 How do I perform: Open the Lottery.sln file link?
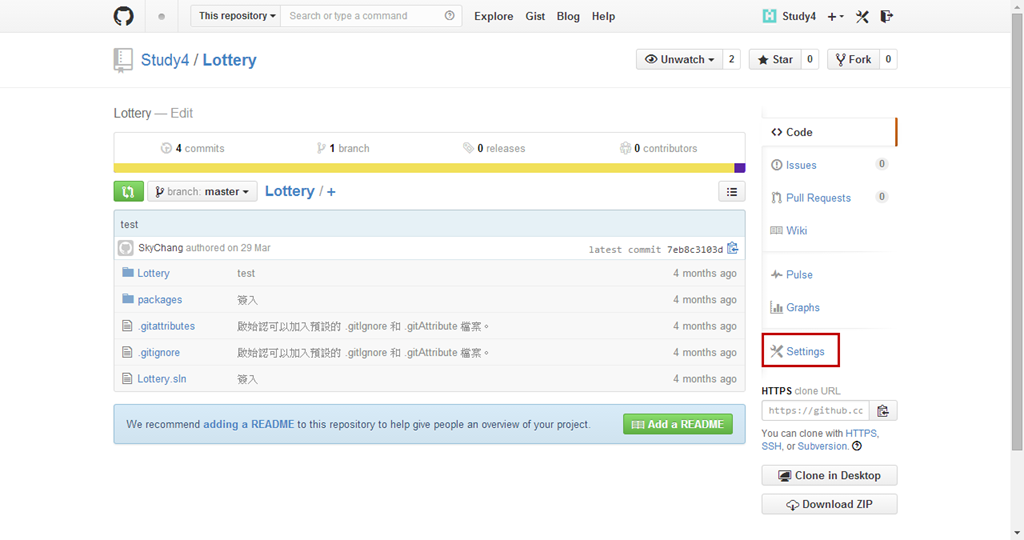tap(162, 379)
